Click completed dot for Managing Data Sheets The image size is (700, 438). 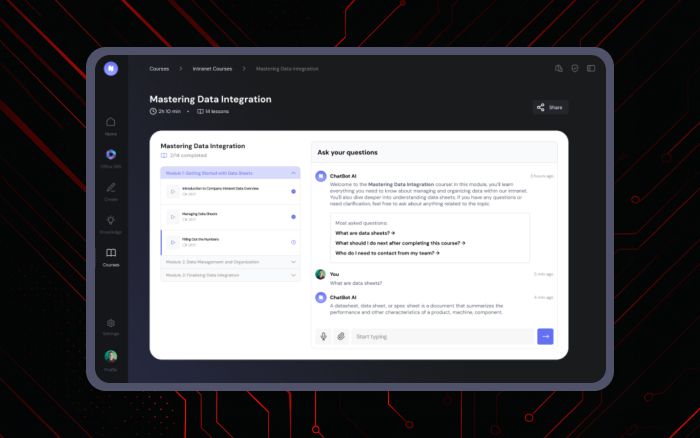click(x=293, y=217)
